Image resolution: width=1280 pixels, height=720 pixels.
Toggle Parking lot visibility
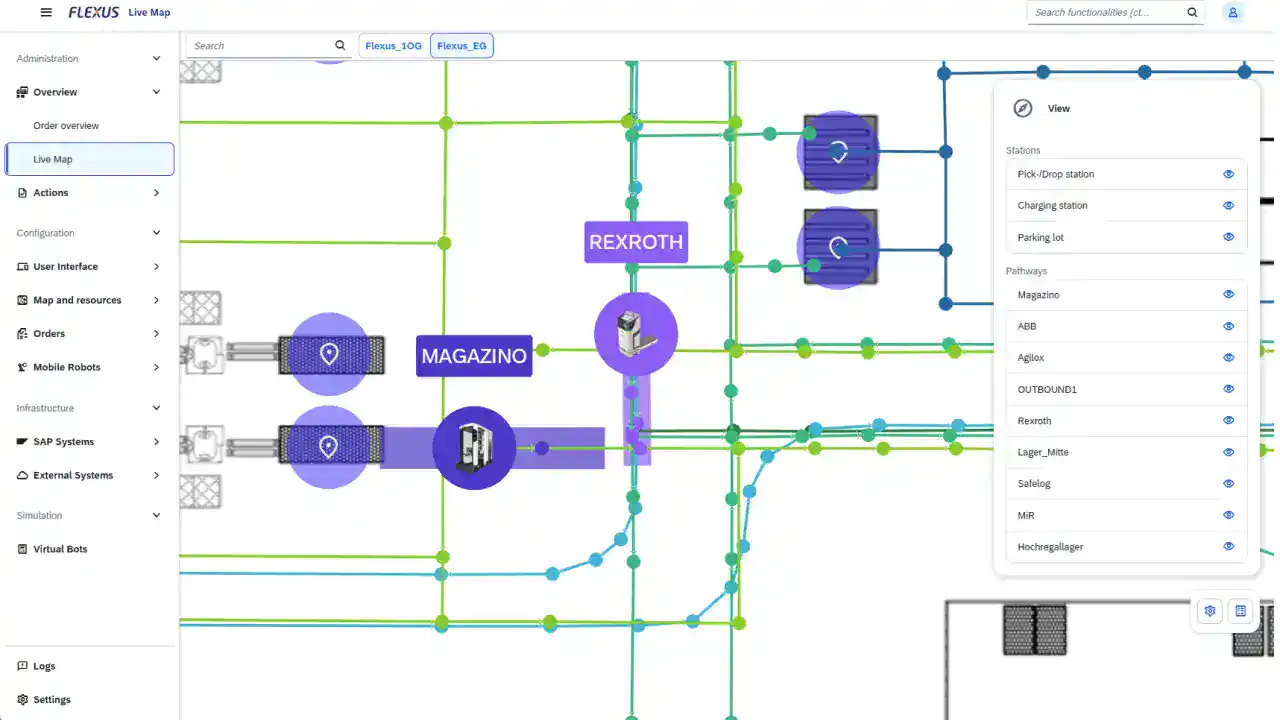tap(1229, 237)
